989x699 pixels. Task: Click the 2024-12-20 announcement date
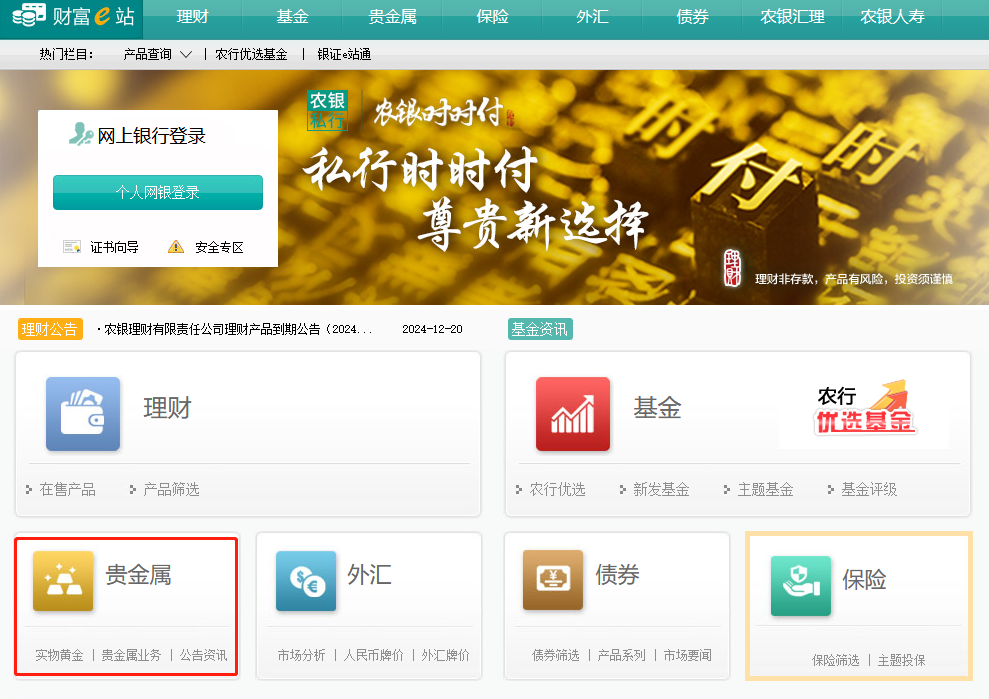433,329
